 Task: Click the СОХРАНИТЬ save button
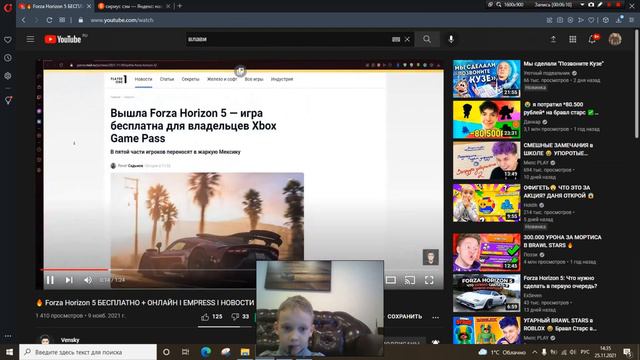click(404, 316)
